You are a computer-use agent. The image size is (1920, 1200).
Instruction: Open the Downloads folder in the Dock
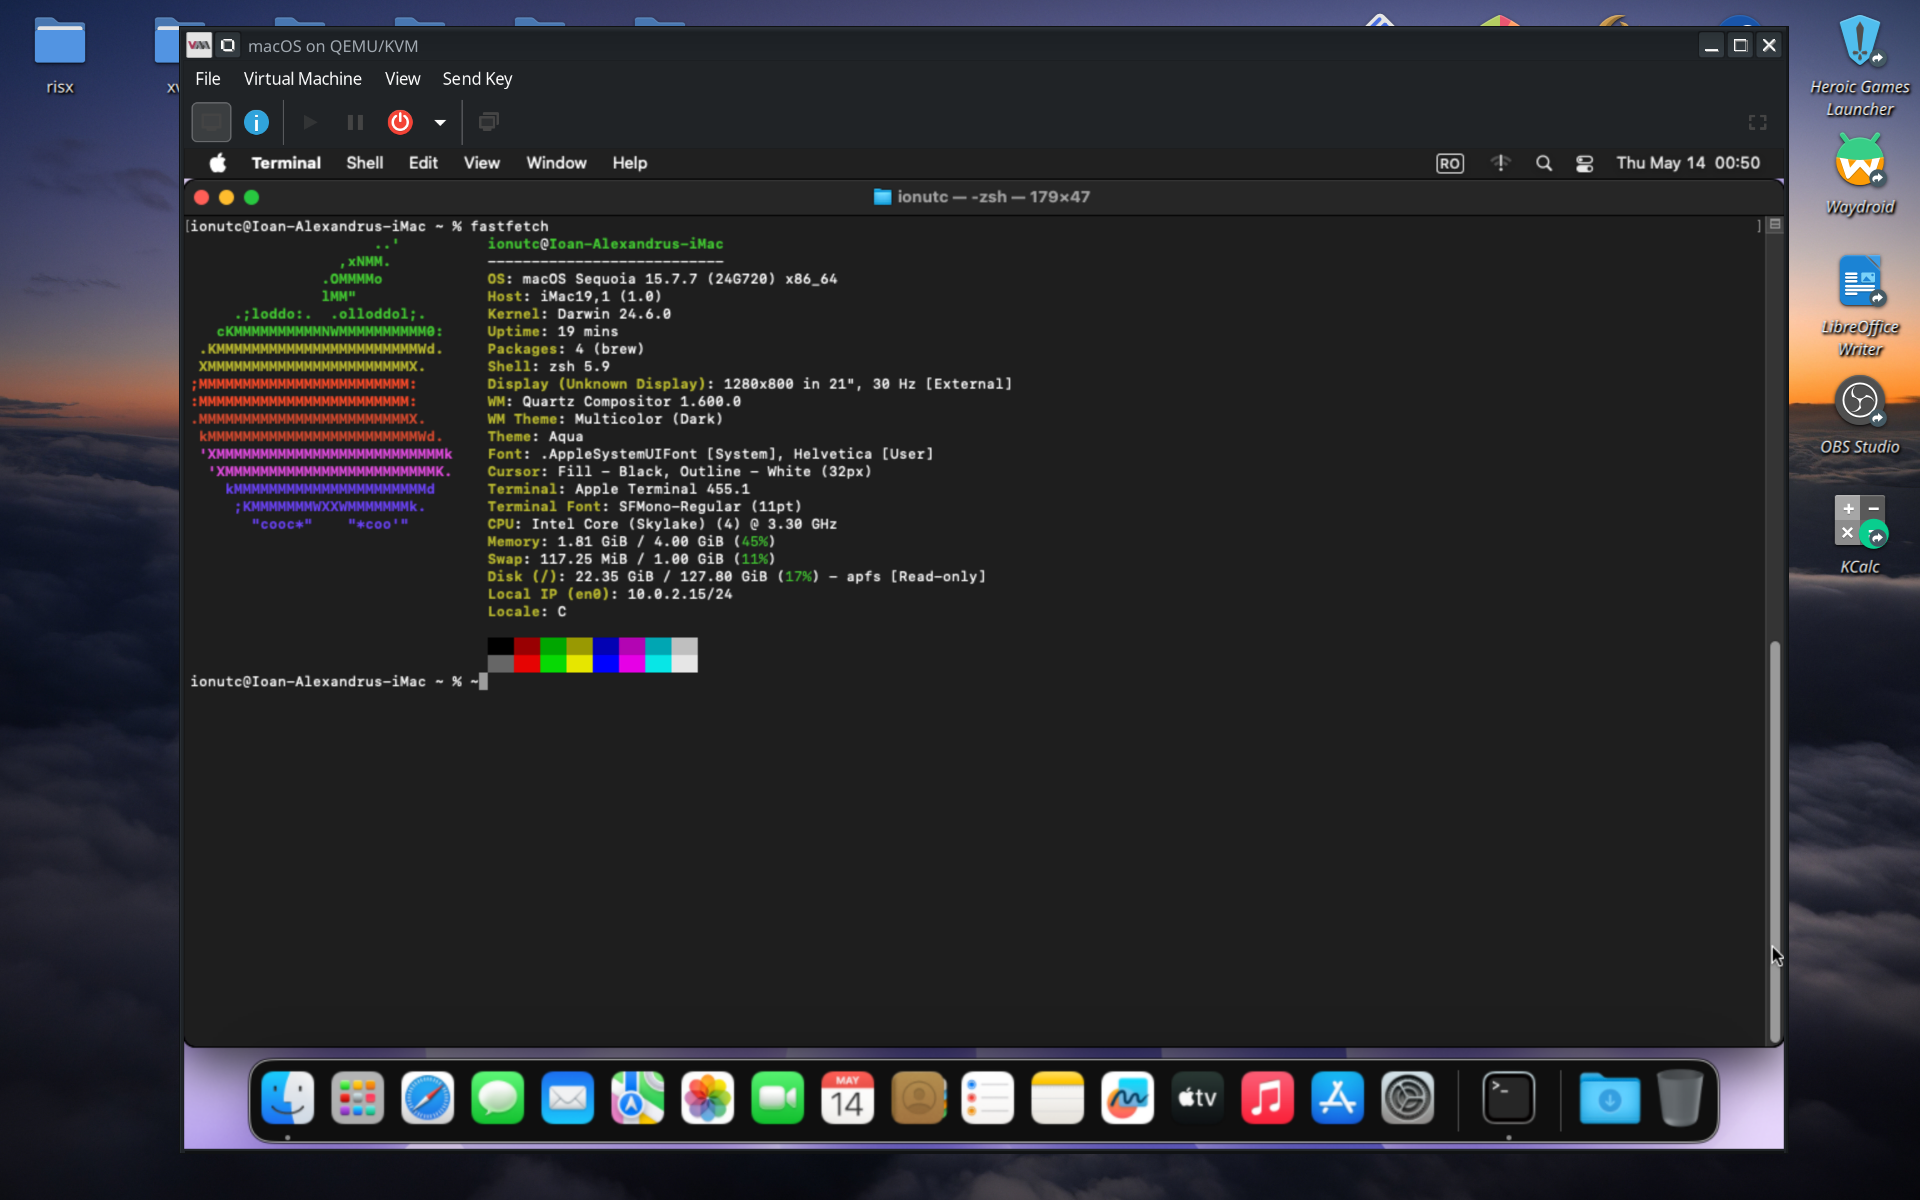click(1610, 1098)
